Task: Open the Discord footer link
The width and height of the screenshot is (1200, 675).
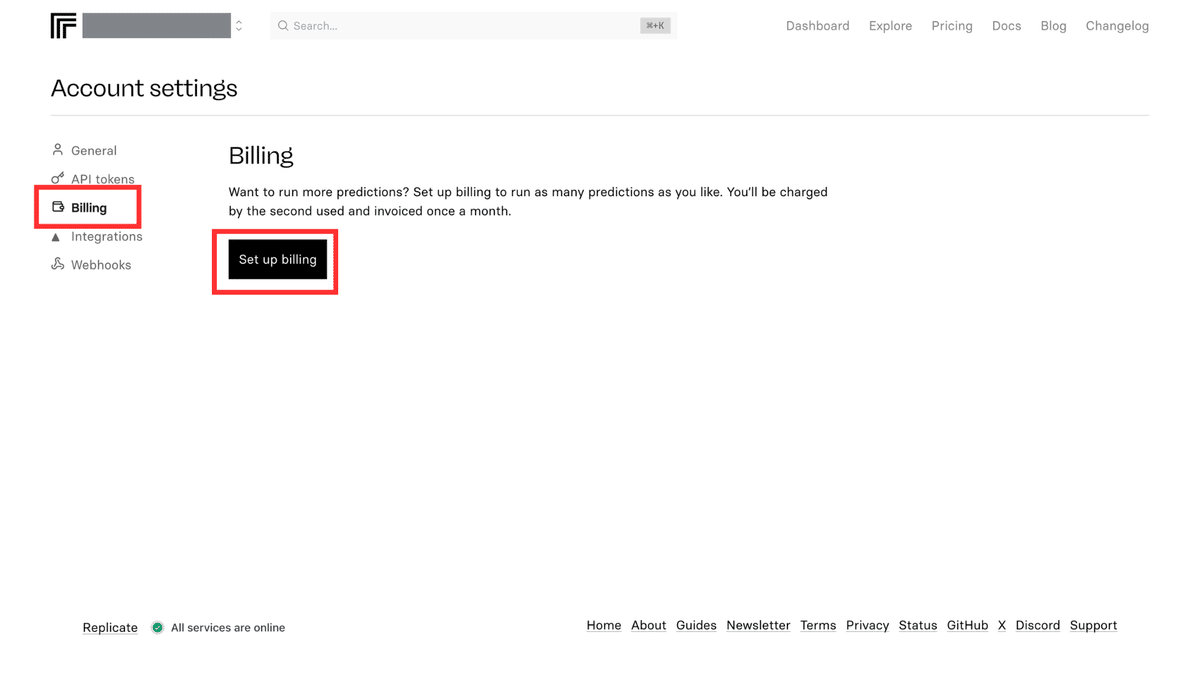Action: tap(1038, 625)
